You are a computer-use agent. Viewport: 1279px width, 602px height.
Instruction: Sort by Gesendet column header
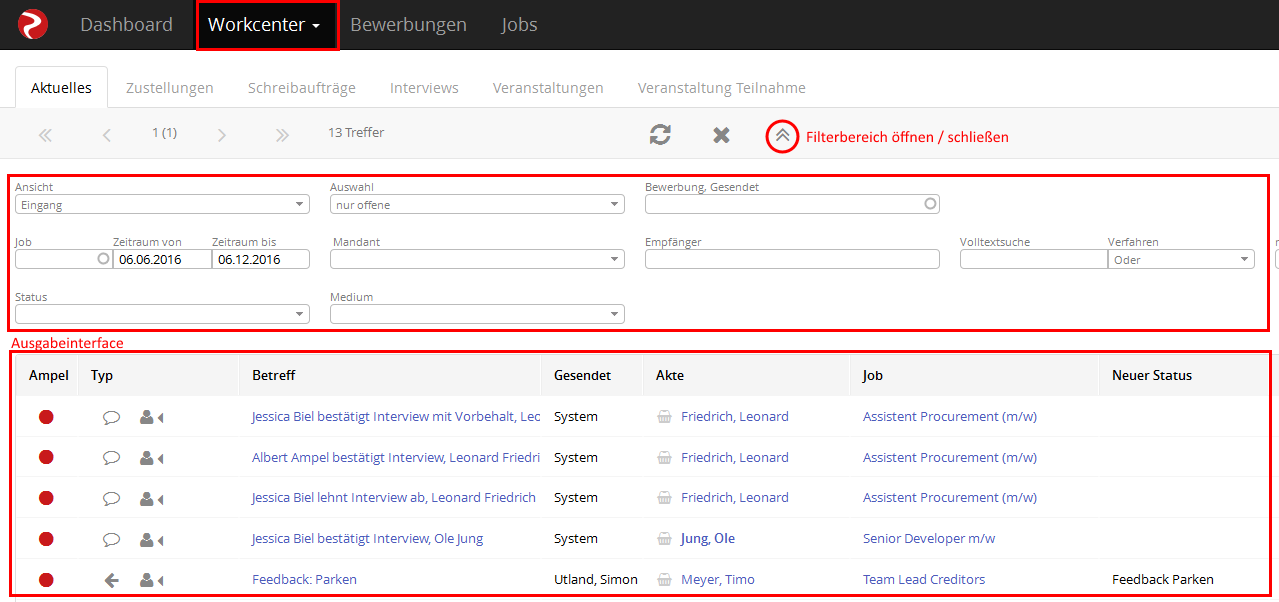click(x=582, y=376)
